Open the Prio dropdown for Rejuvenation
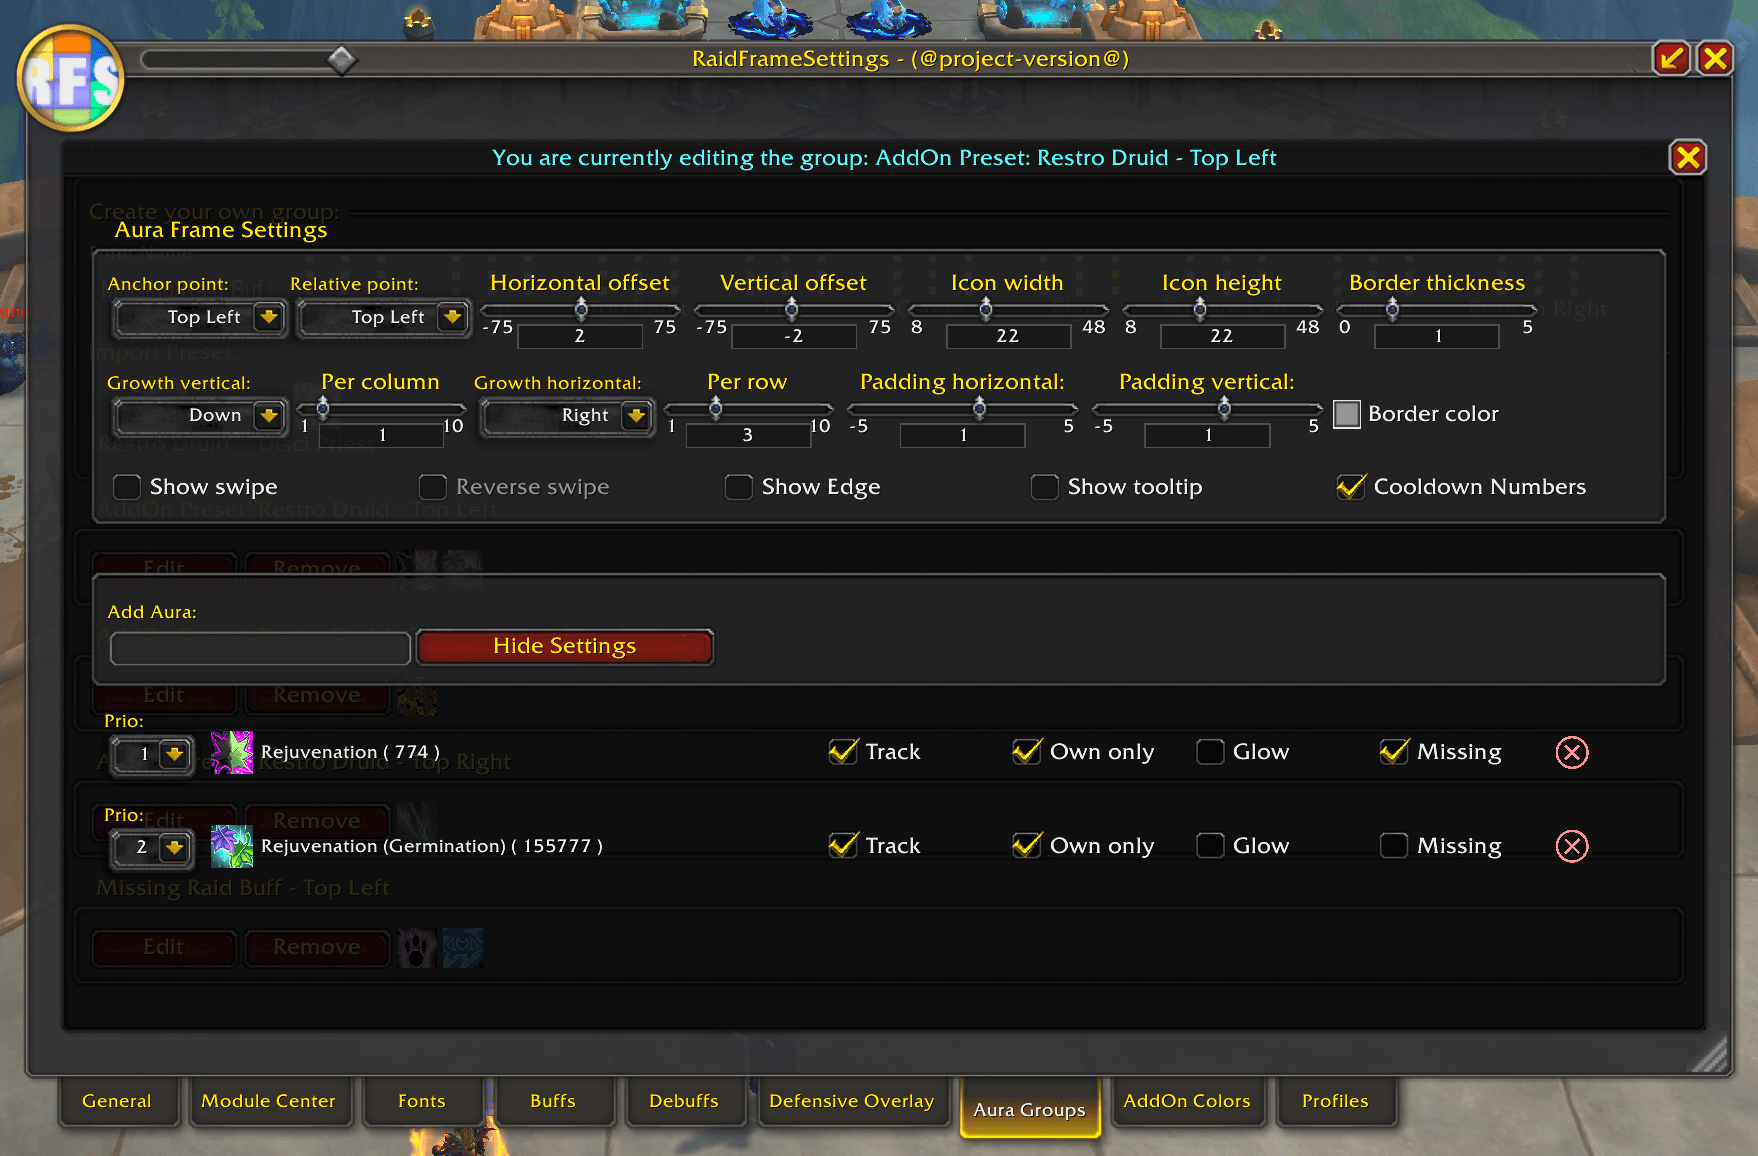The width and height of the screenshot is (1758, 1156). coord(176,756)
